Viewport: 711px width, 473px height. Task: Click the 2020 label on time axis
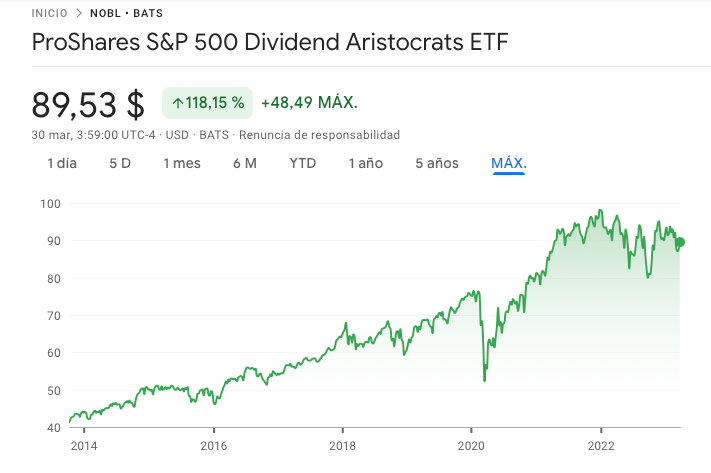[x=471, y=445]
